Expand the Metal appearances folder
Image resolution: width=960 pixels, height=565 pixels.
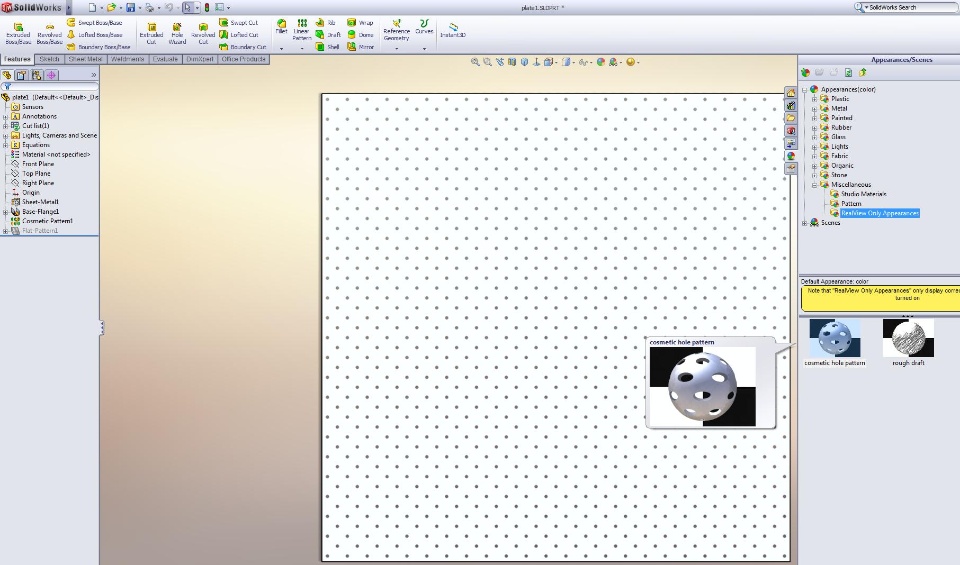click(814, 108)
